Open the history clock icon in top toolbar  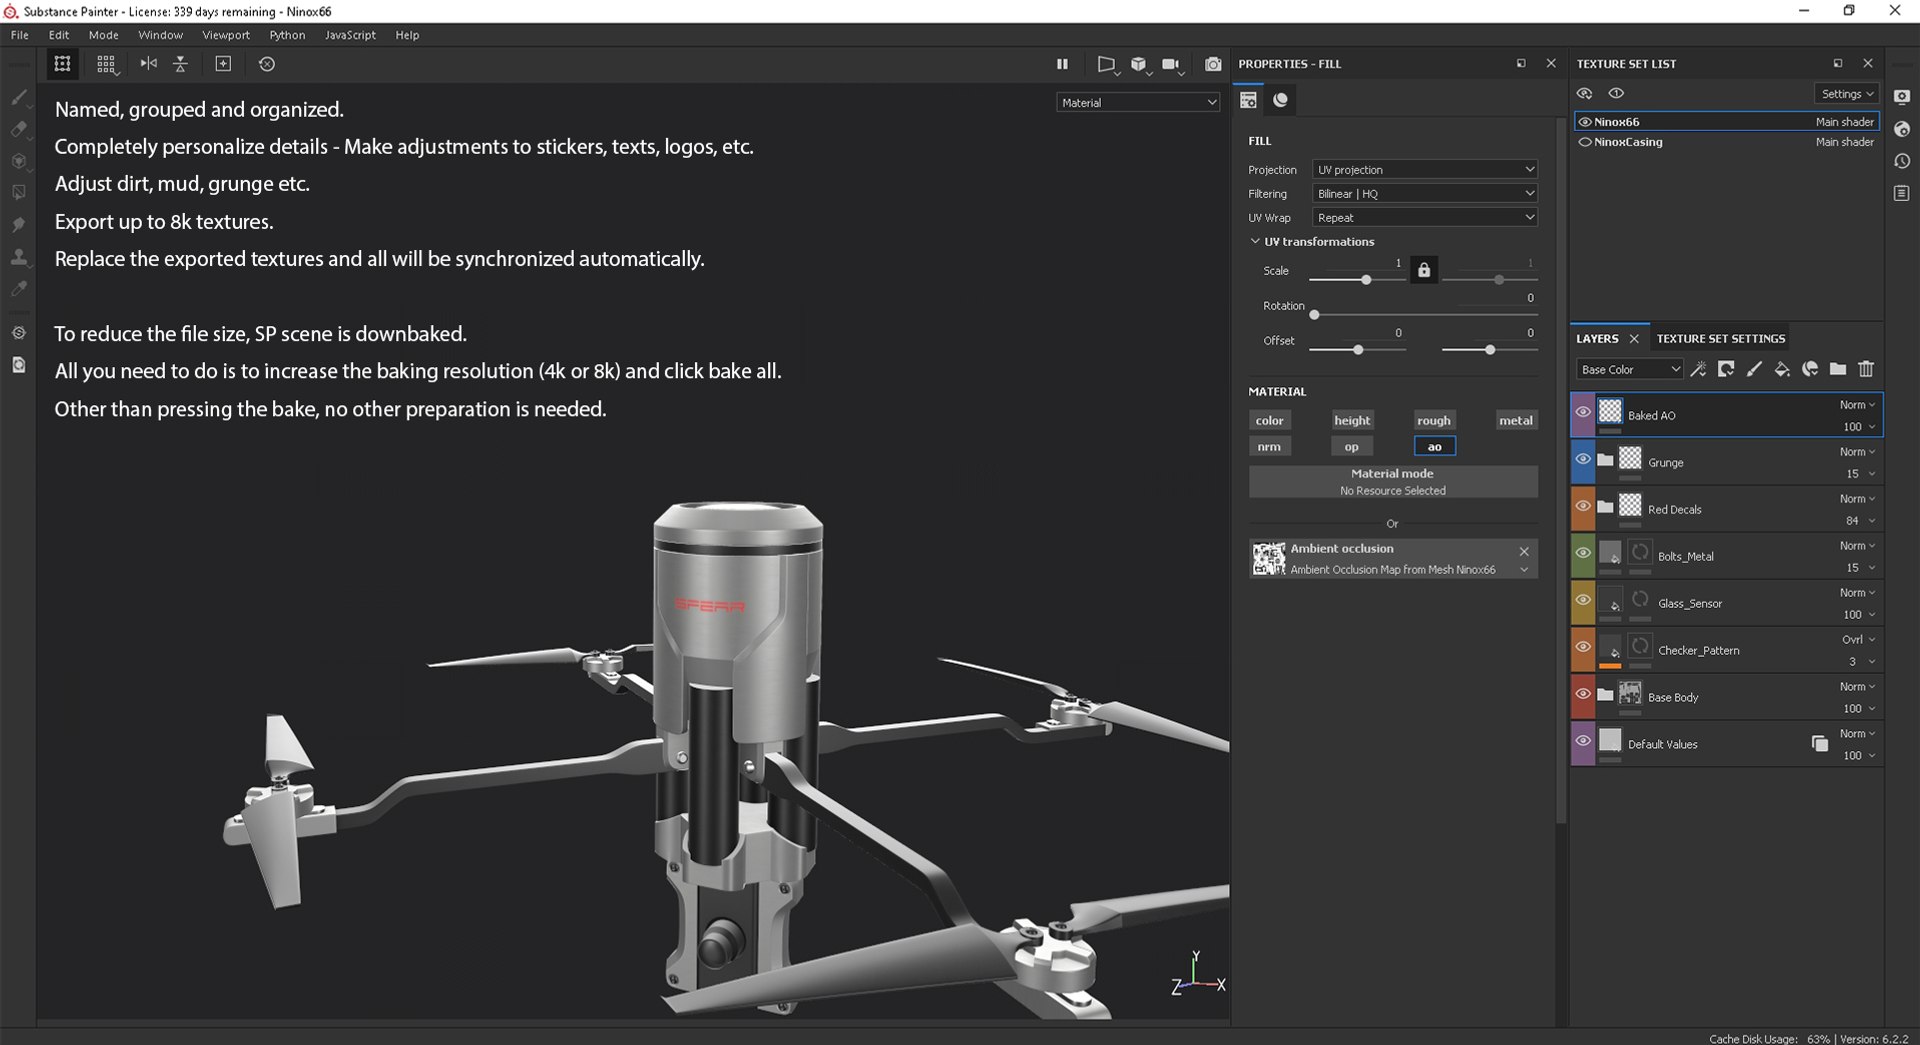(267, 64)
